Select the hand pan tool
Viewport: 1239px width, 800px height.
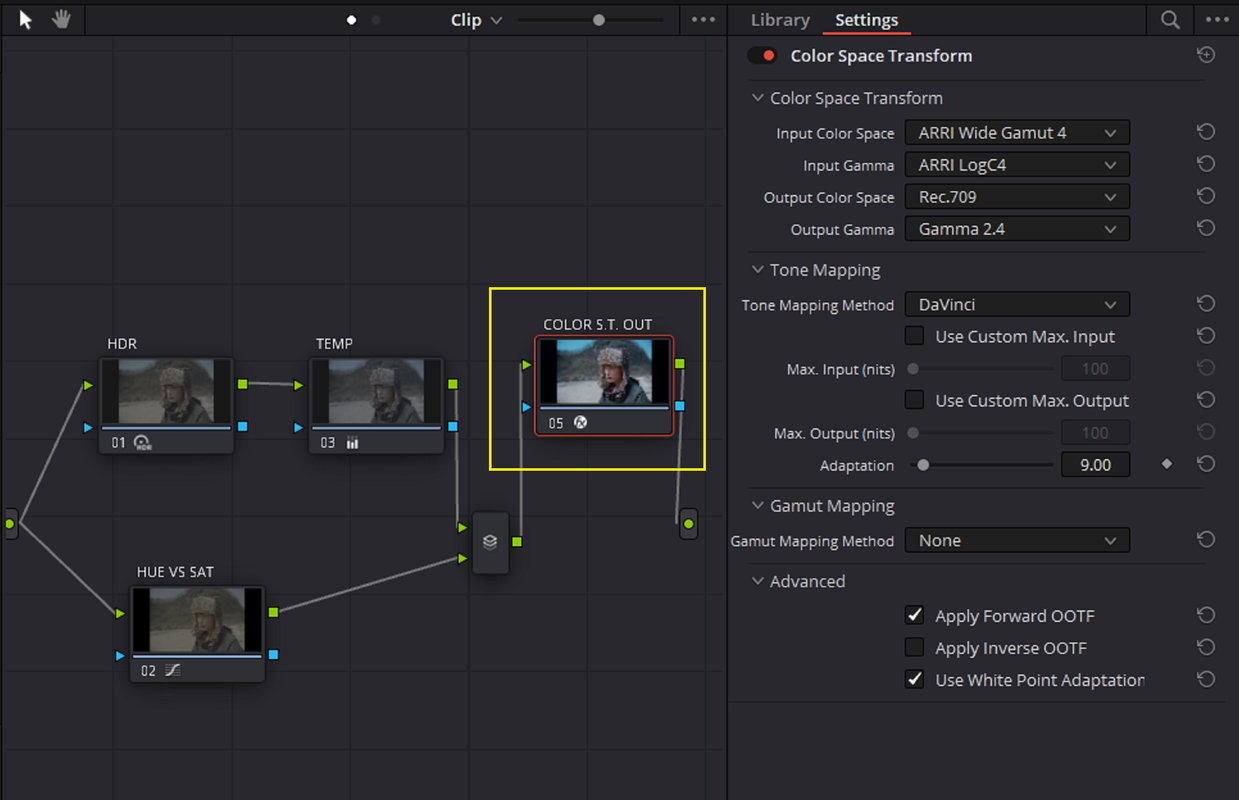point(61,19)
